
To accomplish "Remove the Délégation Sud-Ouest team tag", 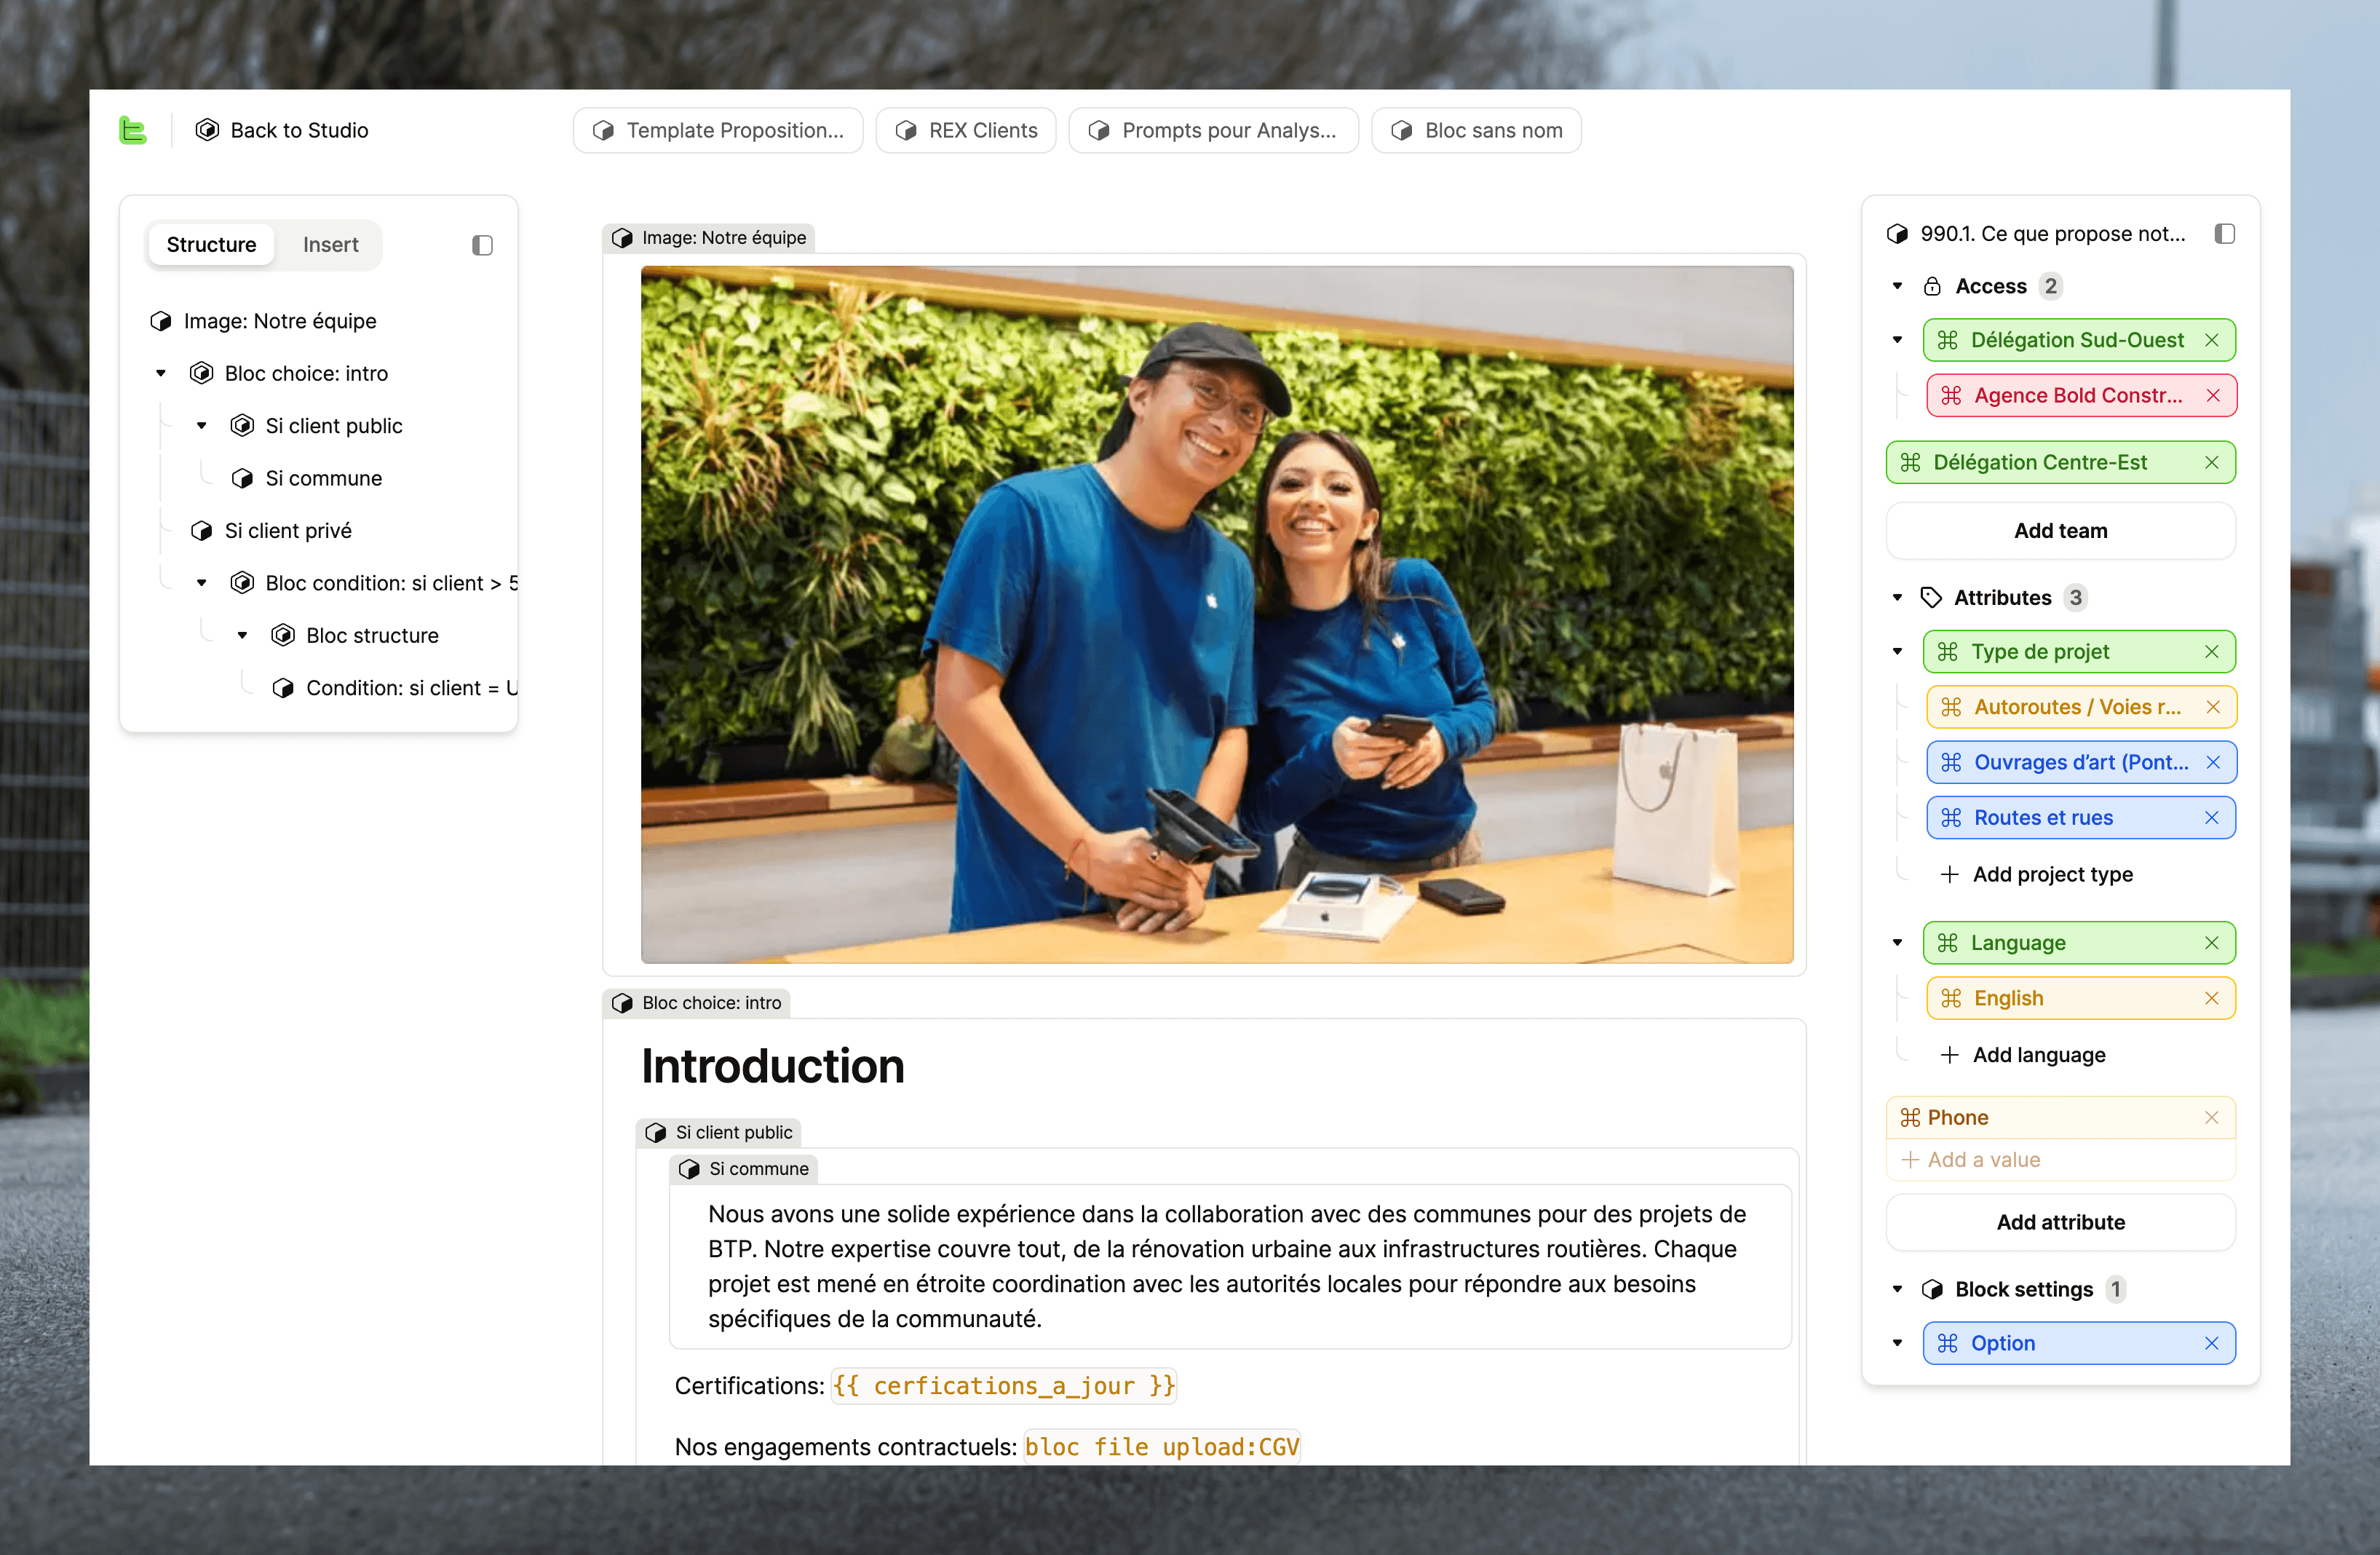I will pyautogui.click(x=2212, y=340).
